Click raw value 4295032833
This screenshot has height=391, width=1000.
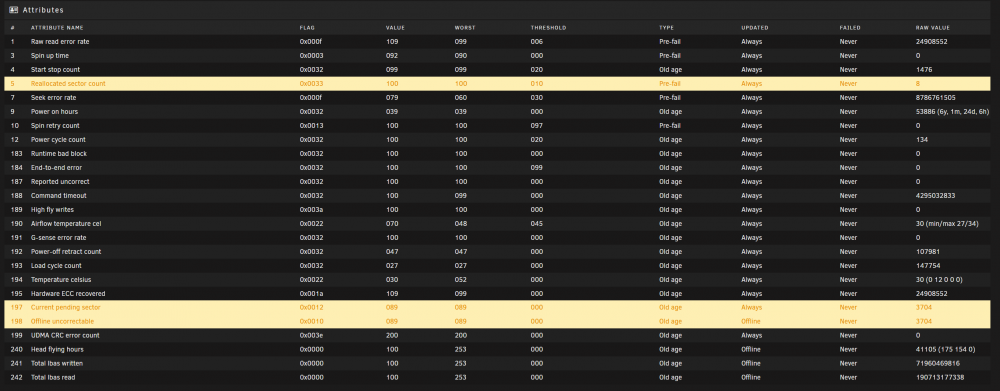(x=936, y=196)
